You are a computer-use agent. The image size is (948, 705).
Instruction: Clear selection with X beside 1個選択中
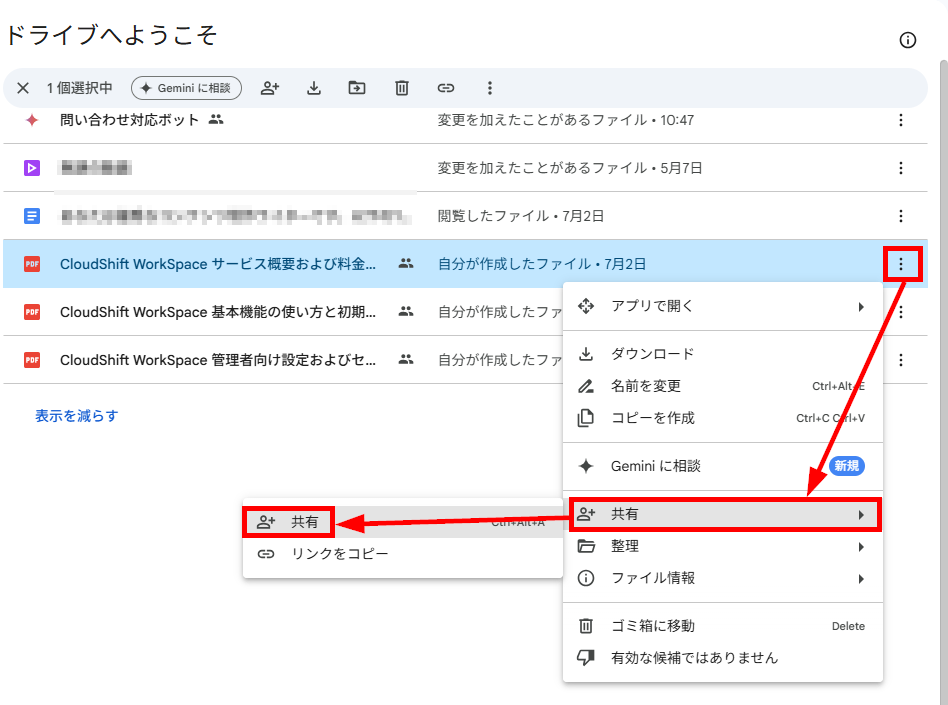pyautogui.click(x=23, y=88)
